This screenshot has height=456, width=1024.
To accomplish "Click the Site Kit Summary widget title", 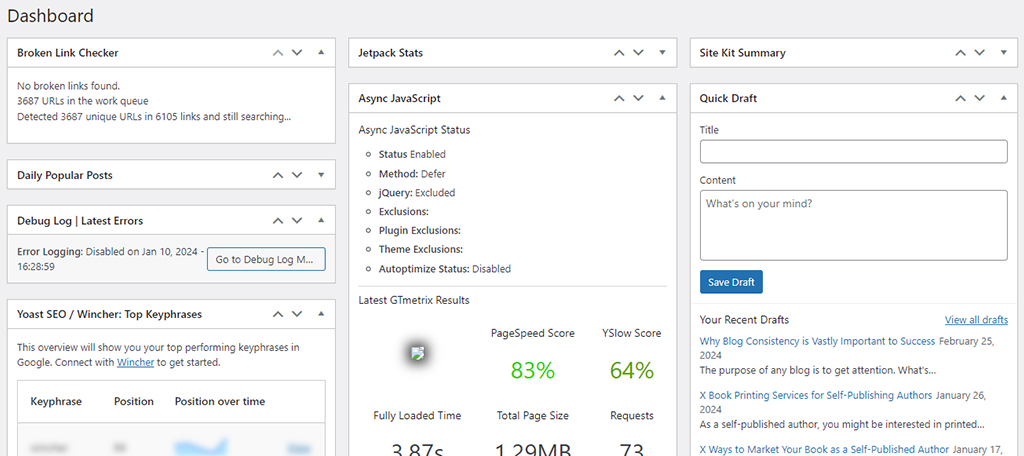I will click(x=743, y=53).
